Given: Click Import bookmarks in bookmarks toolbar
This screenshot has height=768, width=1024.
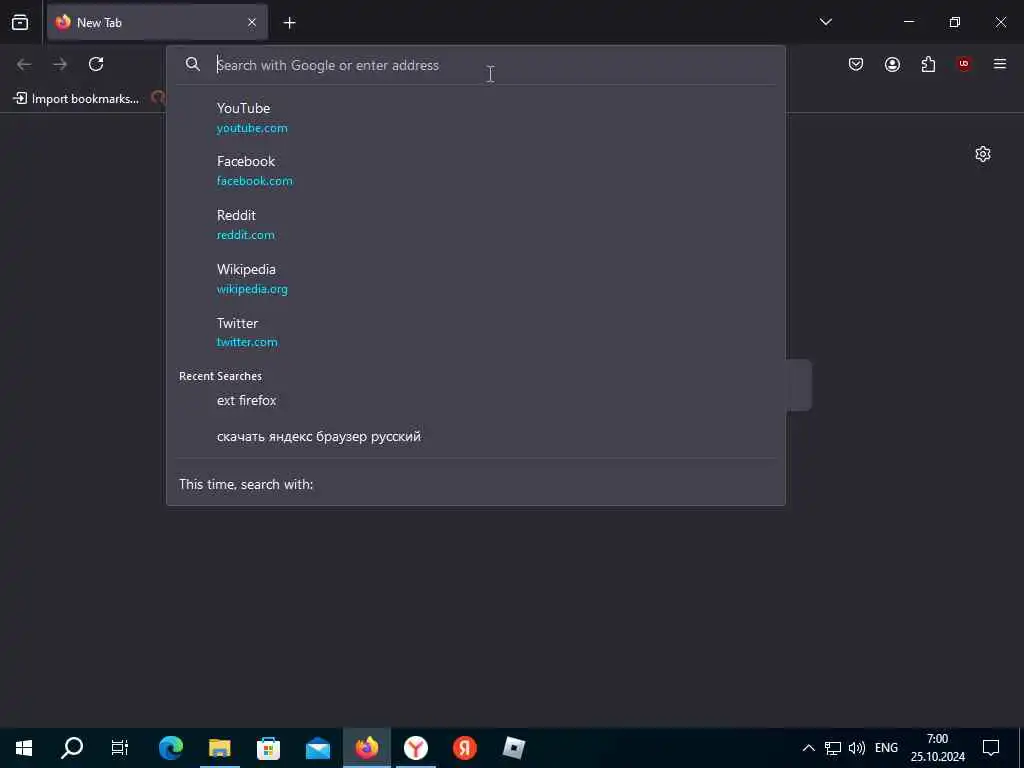Looking at the screenshot, I should (x=76, y=99).
